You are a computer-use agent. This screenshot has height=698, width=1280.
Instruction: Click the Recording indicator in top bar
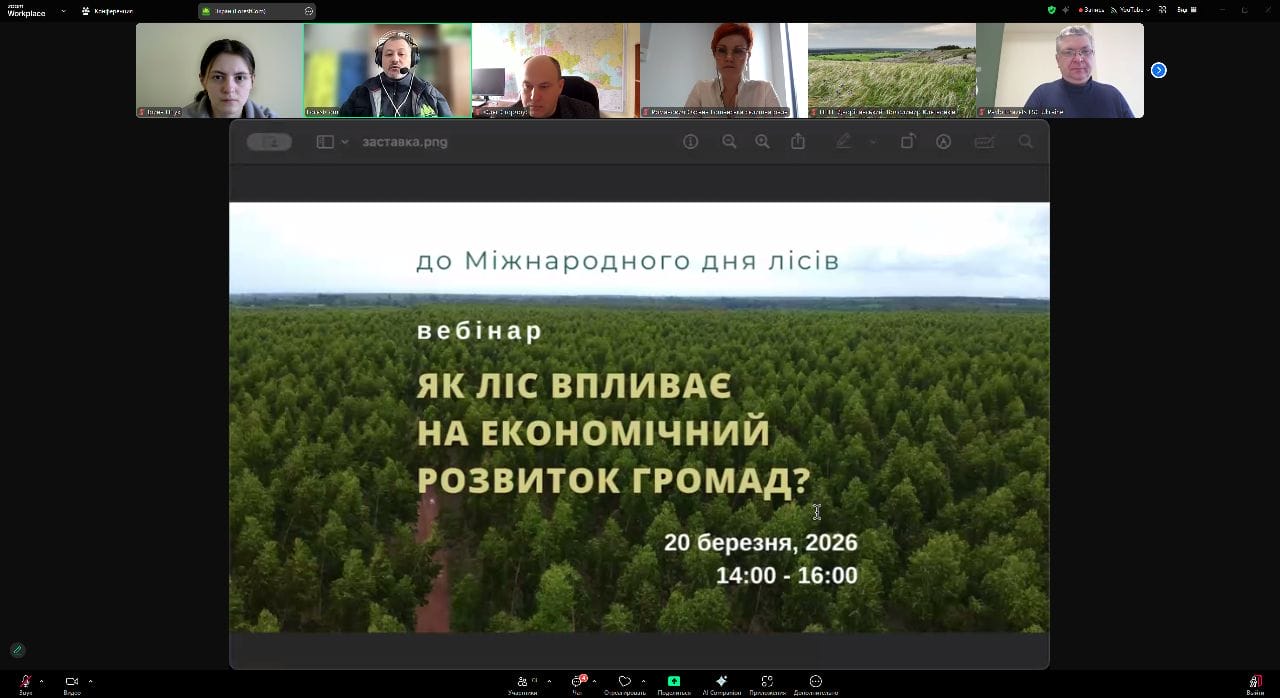pos(1091,10)
